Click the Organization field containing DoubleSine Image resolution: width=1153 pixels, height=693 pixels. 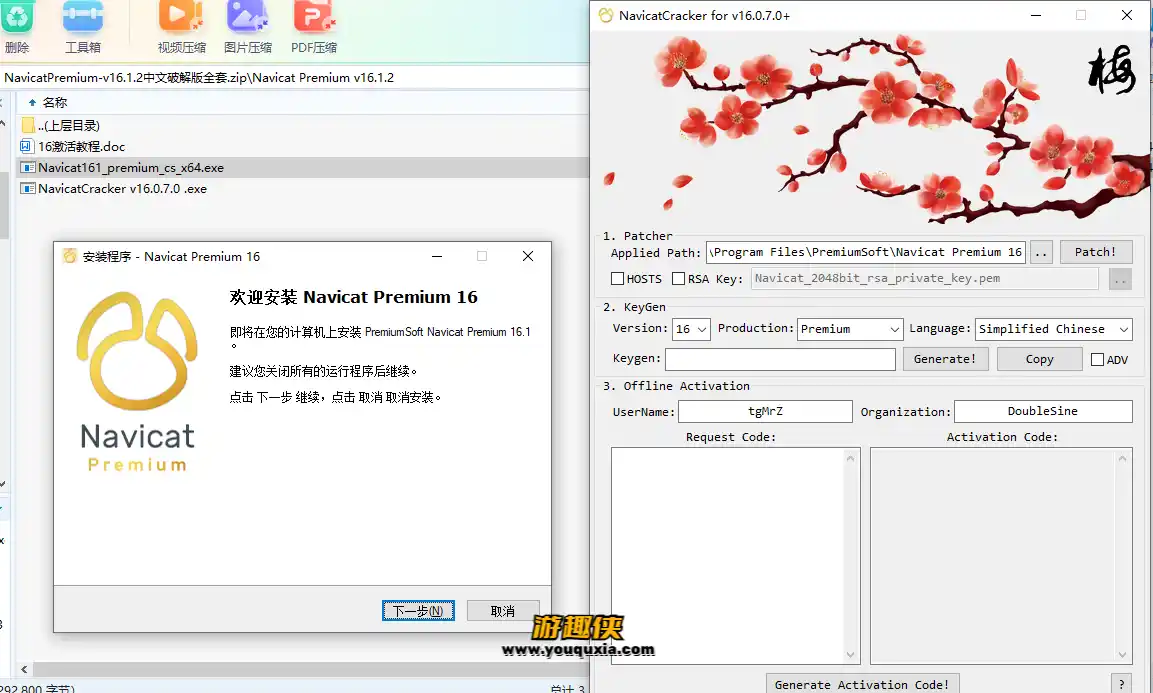pos(1043,411)
